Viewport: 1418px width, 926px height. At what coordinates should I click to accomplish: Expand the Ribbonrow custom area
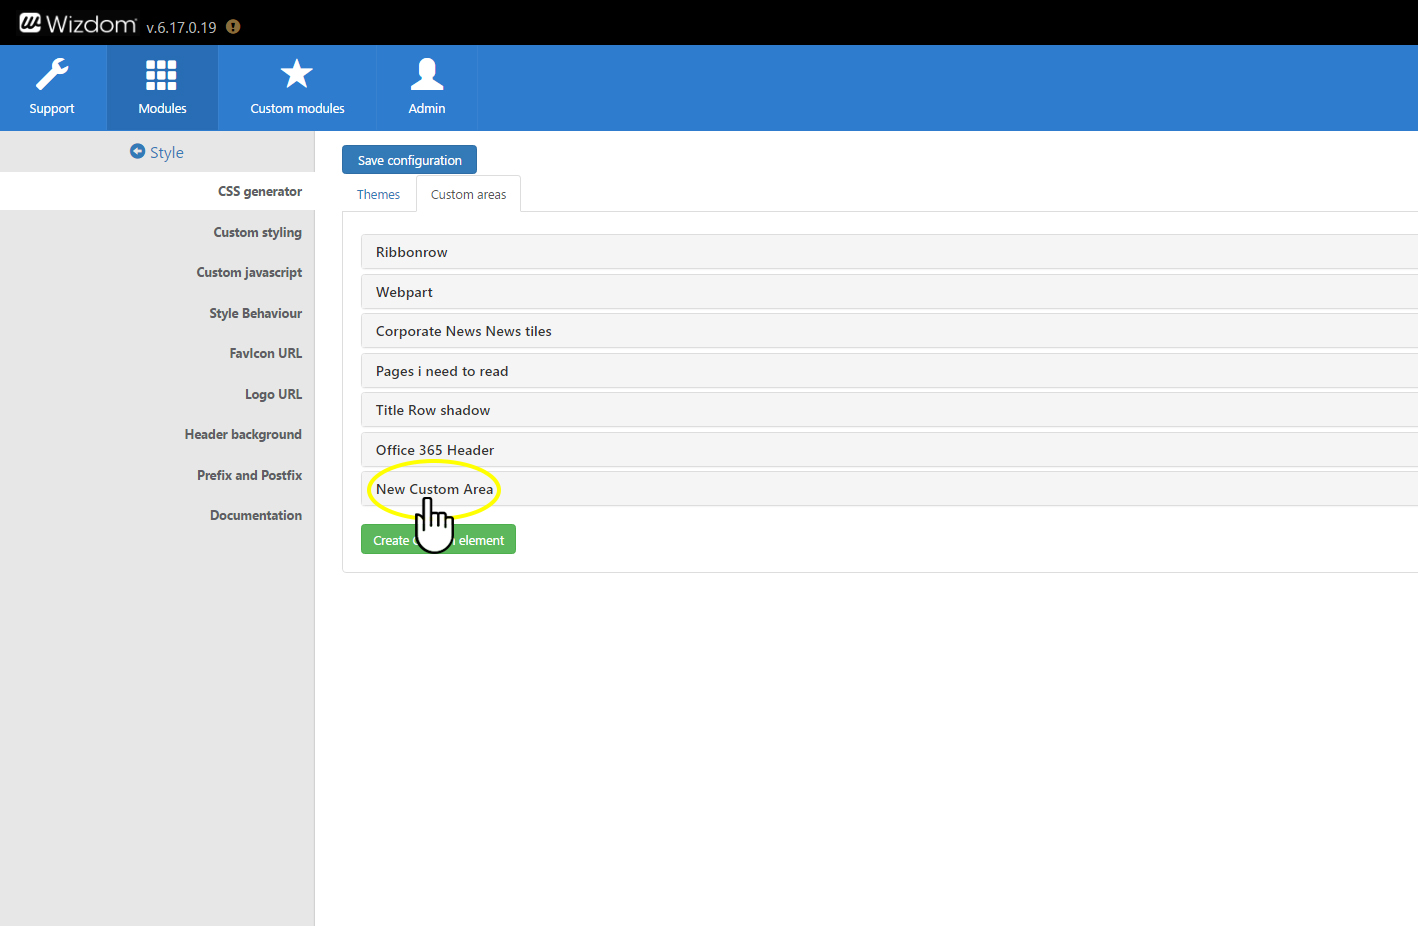tap(412, 252)
